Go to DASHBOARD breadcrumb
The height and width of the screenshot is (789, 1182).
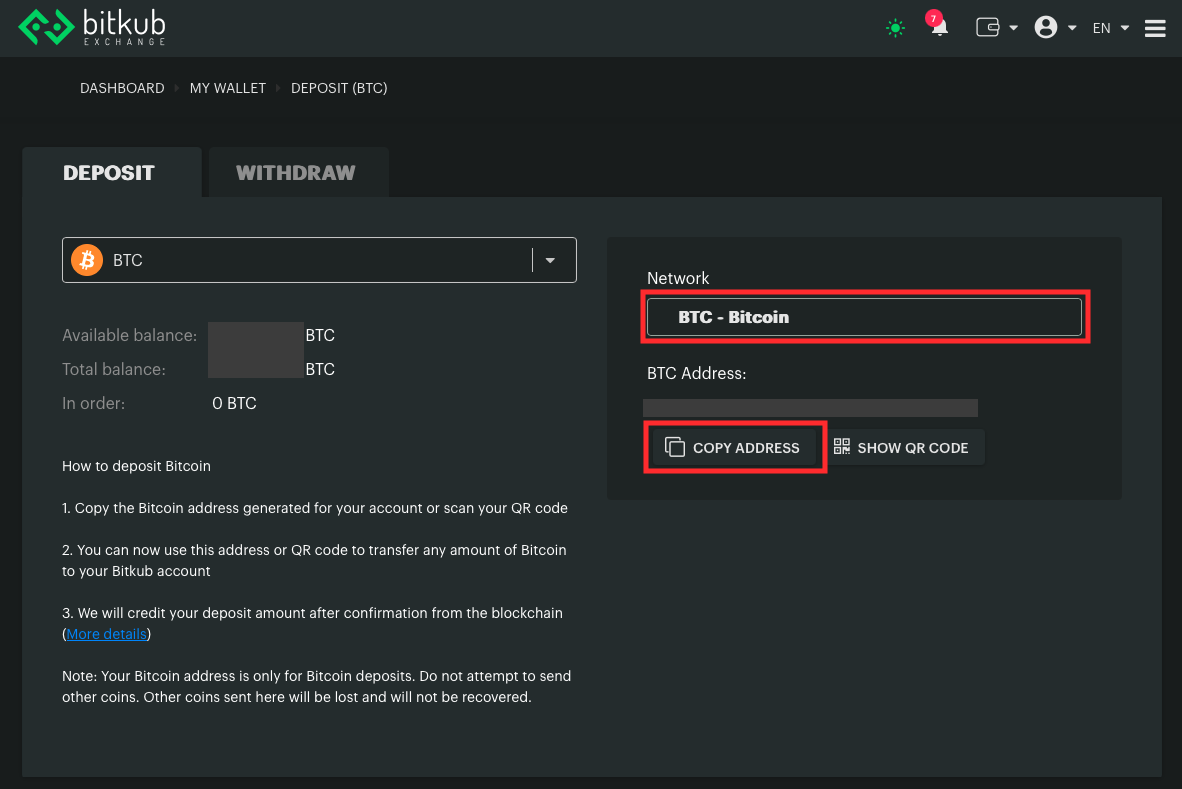[122, 88]
